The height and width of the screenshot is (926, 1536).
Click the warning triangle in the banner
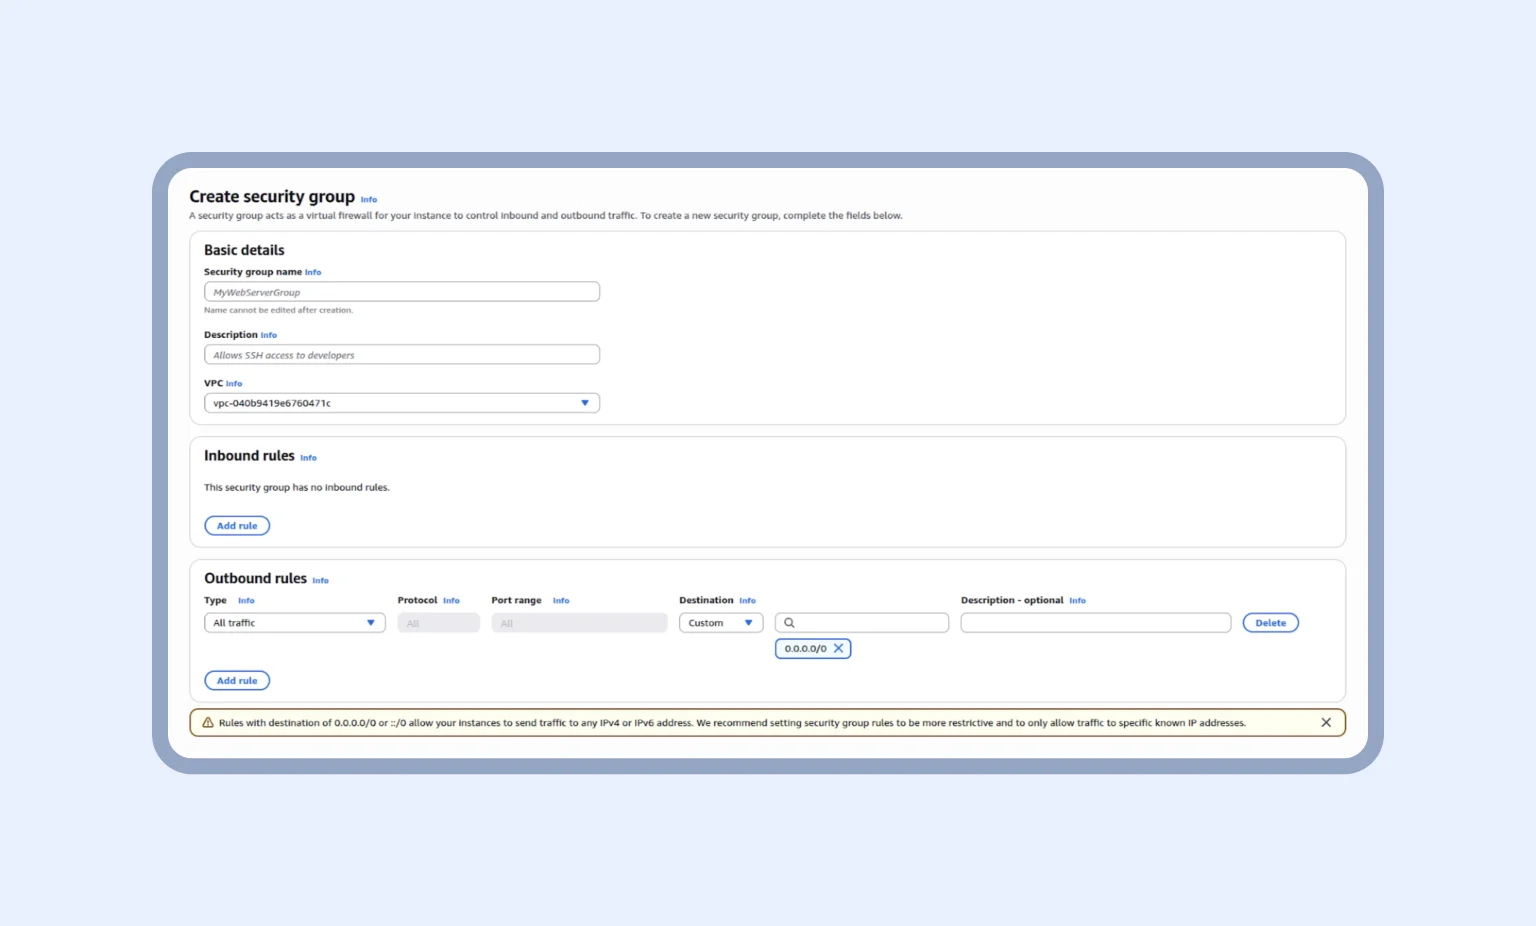[x=207, y=722]
